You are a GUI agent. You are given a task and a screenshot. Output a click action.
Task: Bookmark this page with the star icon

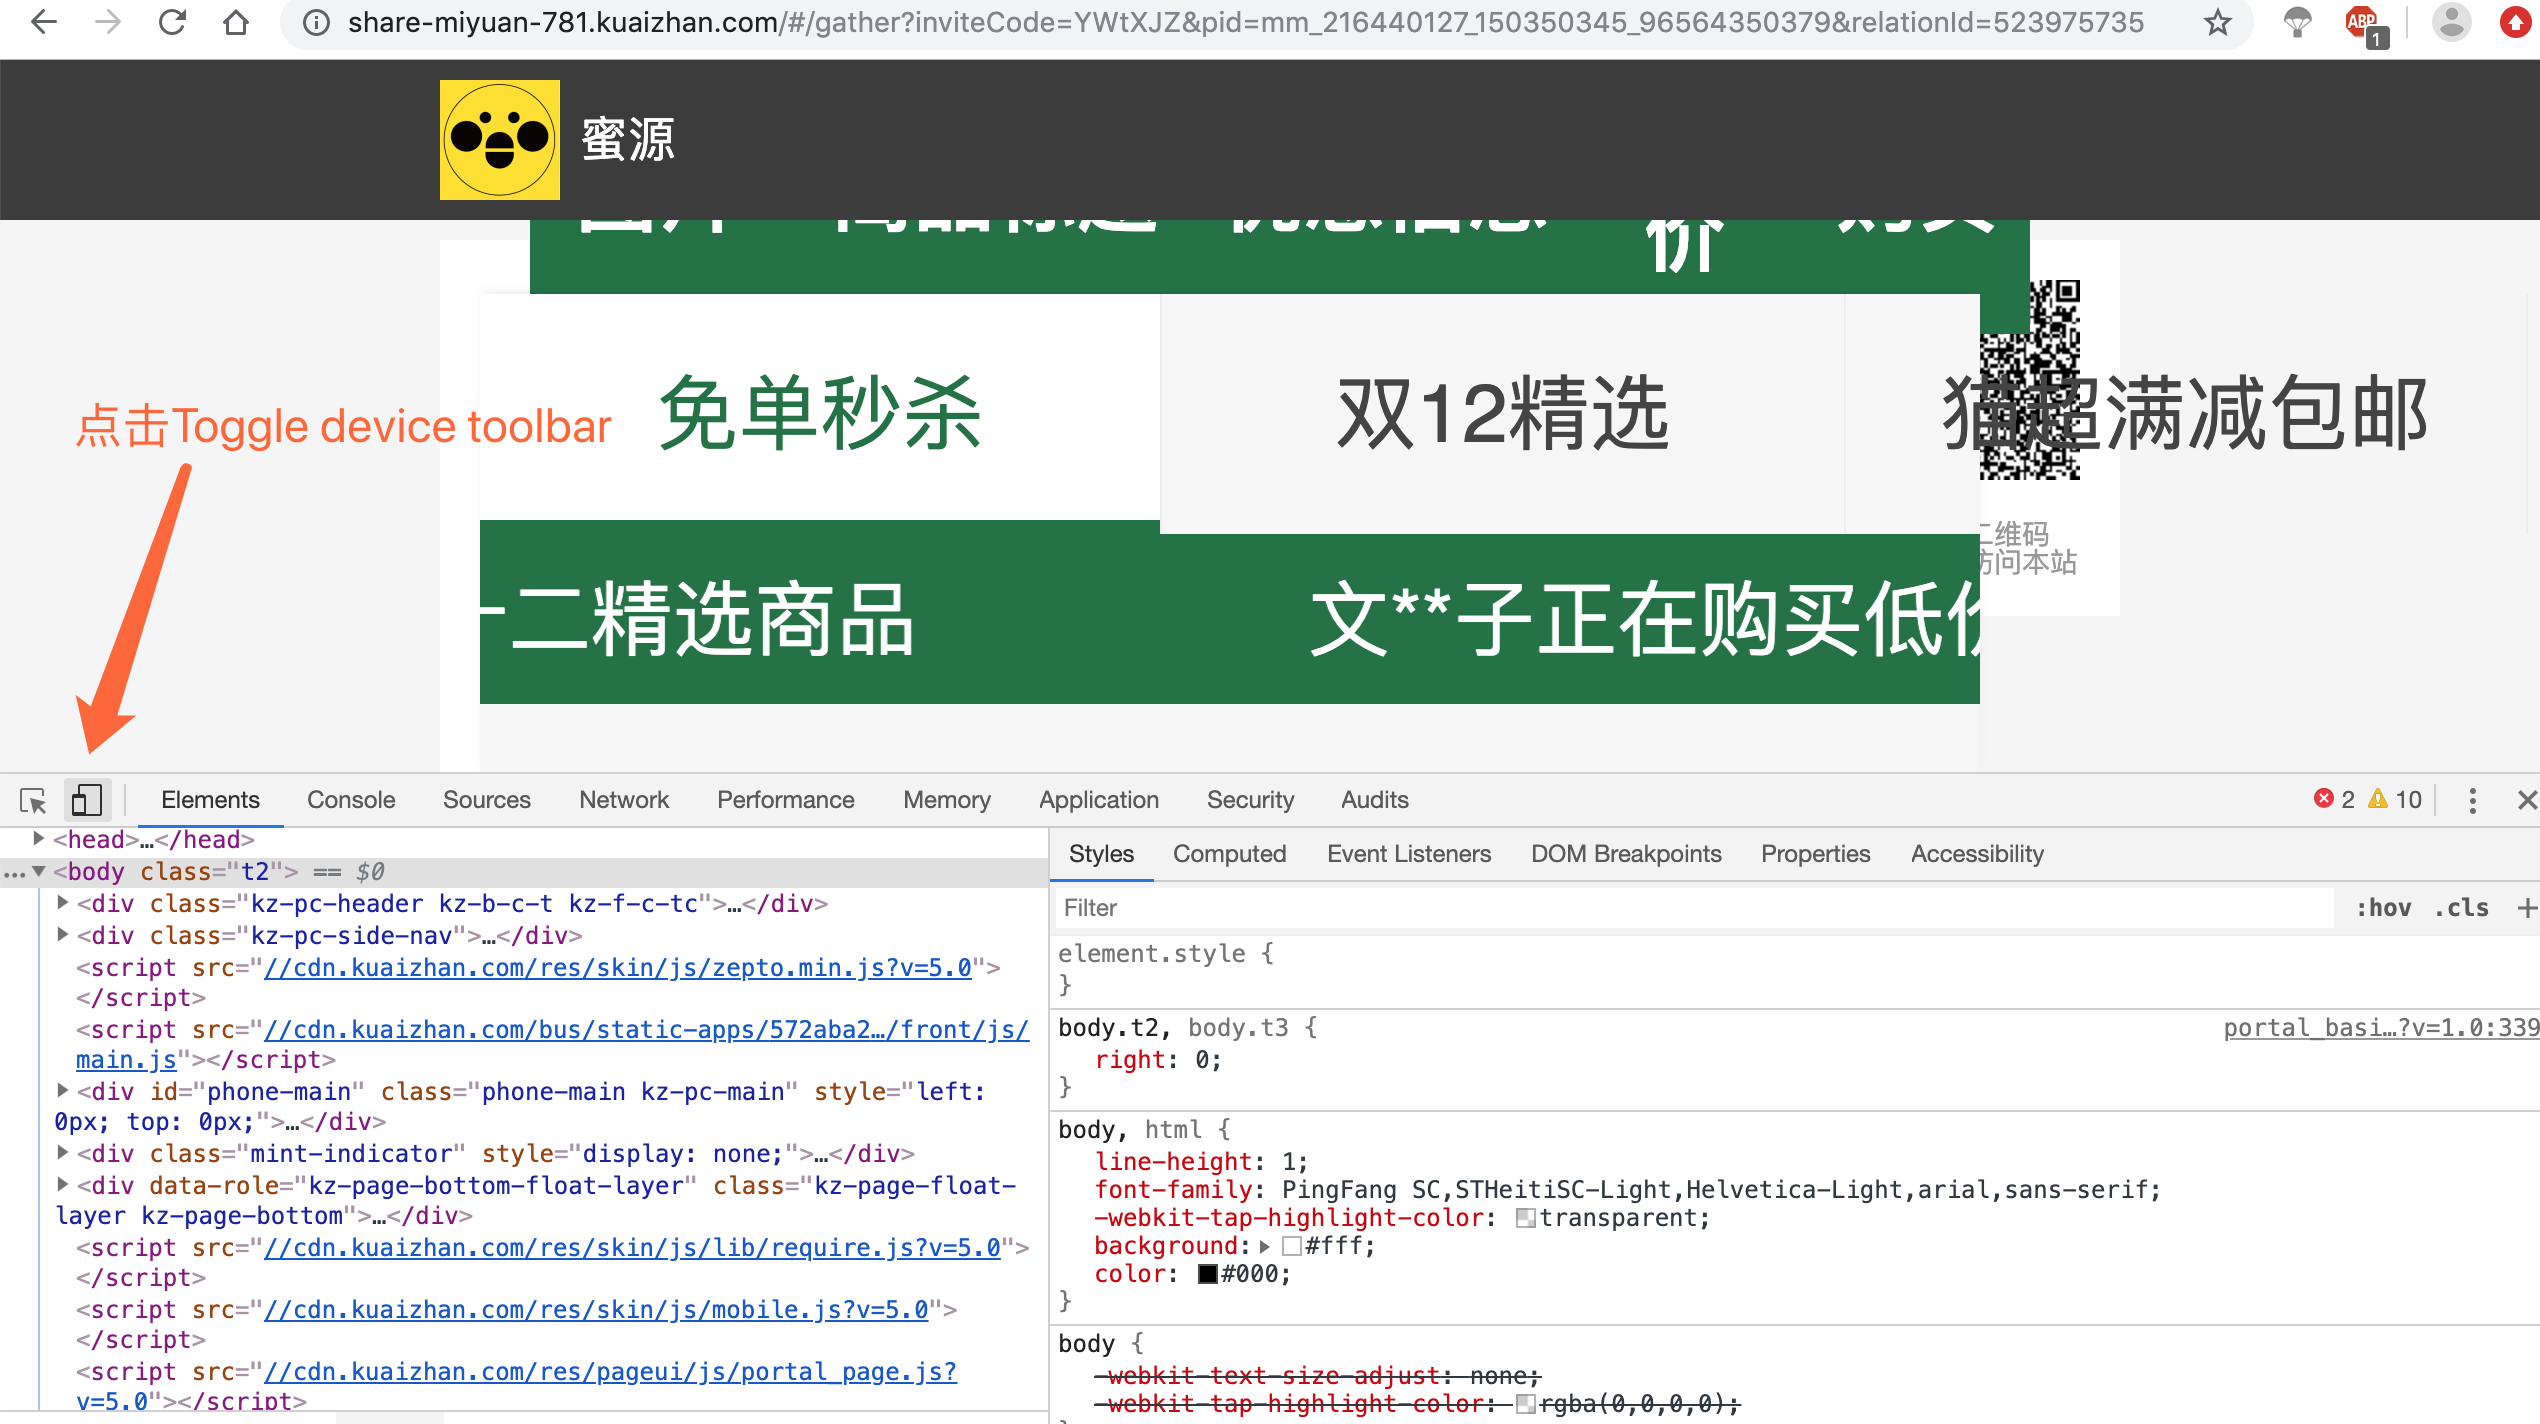[x=2217, y=22]
